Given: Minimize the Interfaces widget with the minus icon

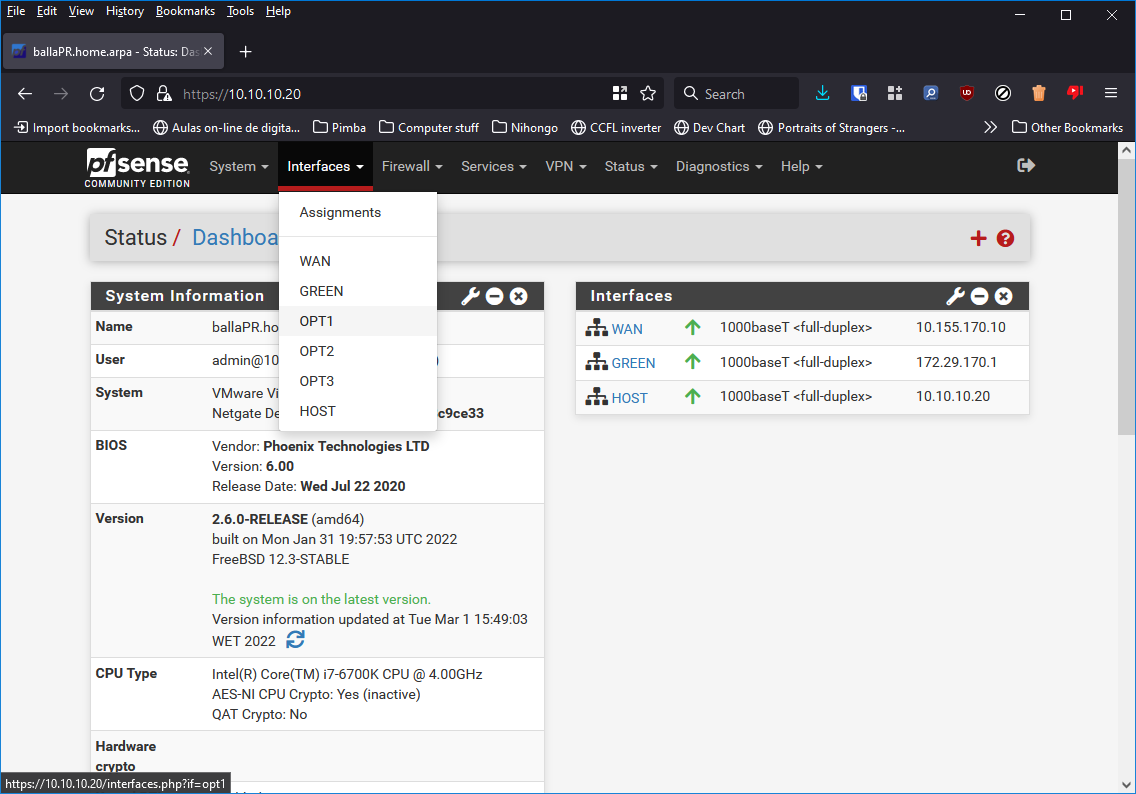Looking at the screenshot, I should [x=979, y=296].
